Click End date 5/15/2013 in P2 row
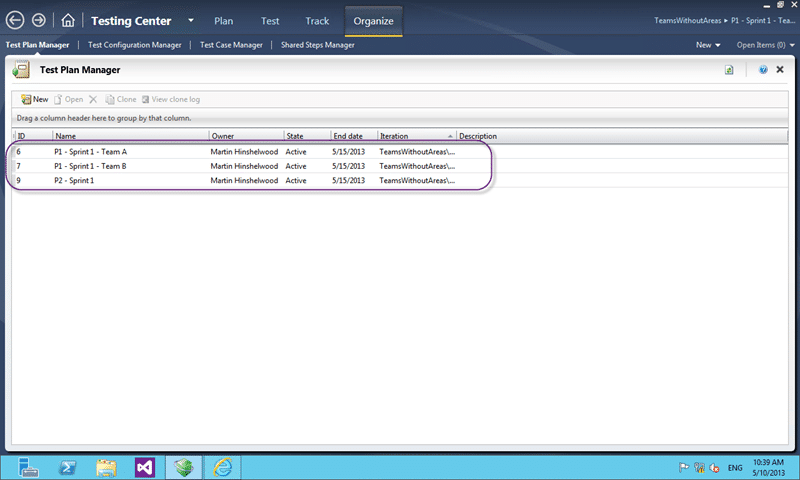The width and height of the screenshot is (800, 480). [x=348, y=180]
